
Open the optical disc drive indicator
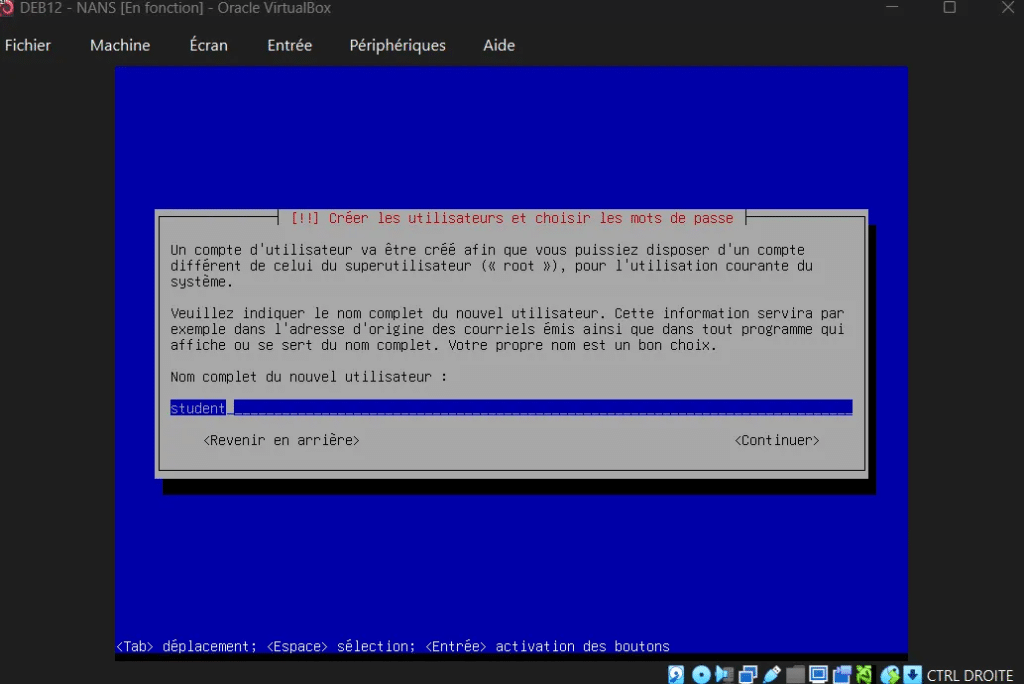pyautogui.click(x=701, y=675)
